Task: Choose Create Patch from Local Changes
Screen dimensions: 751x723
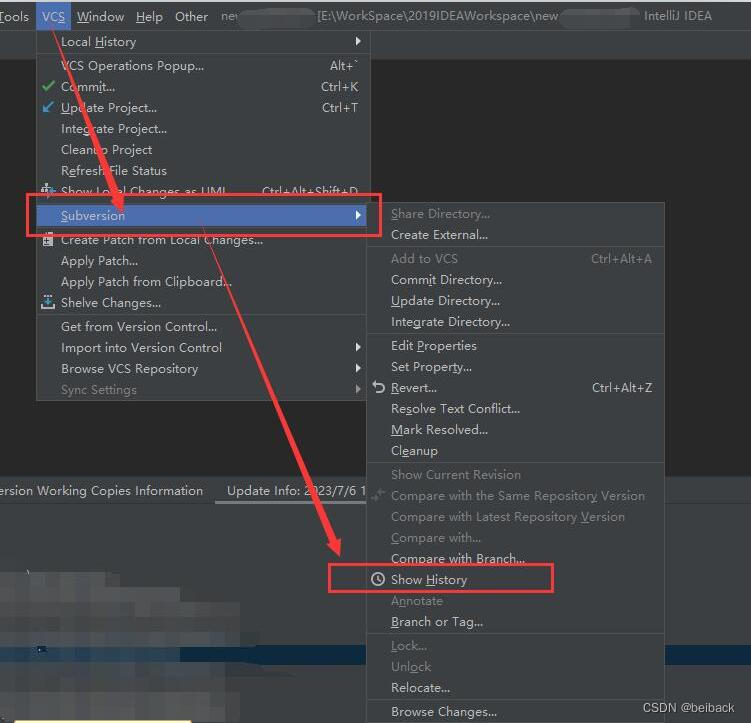Action: tap(201, 239)
